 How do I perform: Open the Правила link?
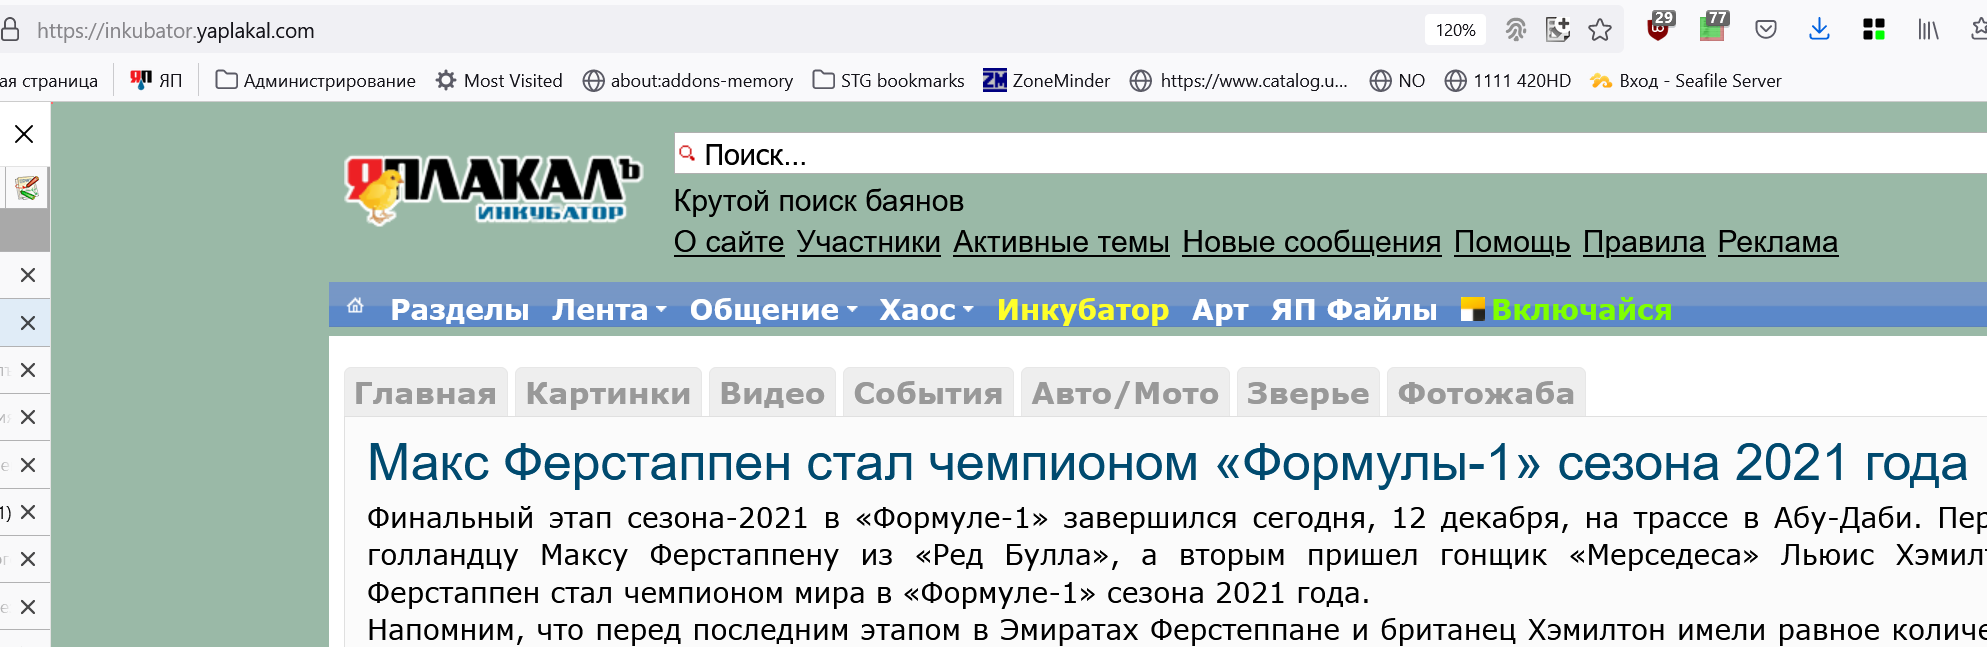1644,242
